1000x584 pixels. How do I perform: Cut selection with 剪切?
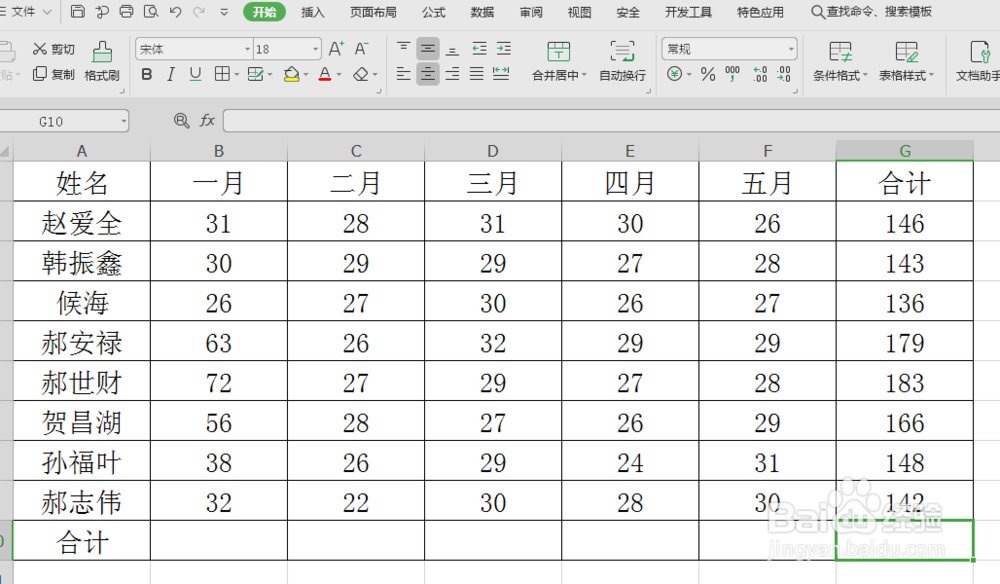[54, 49]
